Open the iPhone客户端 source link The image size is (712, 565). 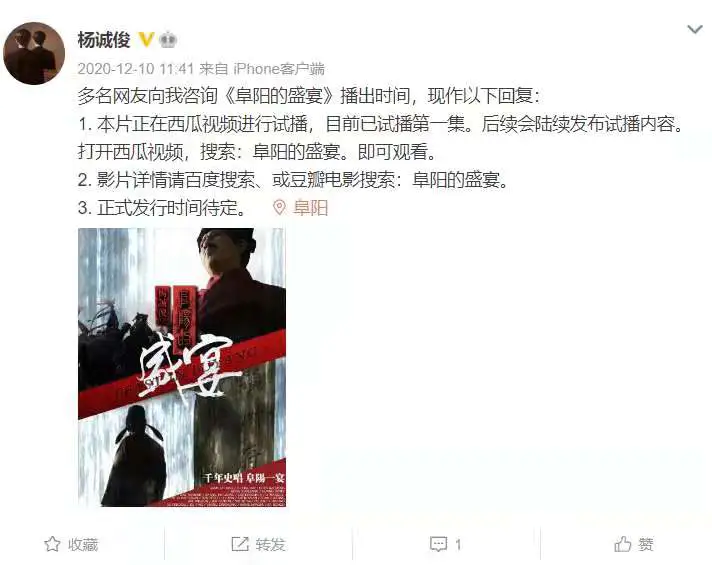279,69
